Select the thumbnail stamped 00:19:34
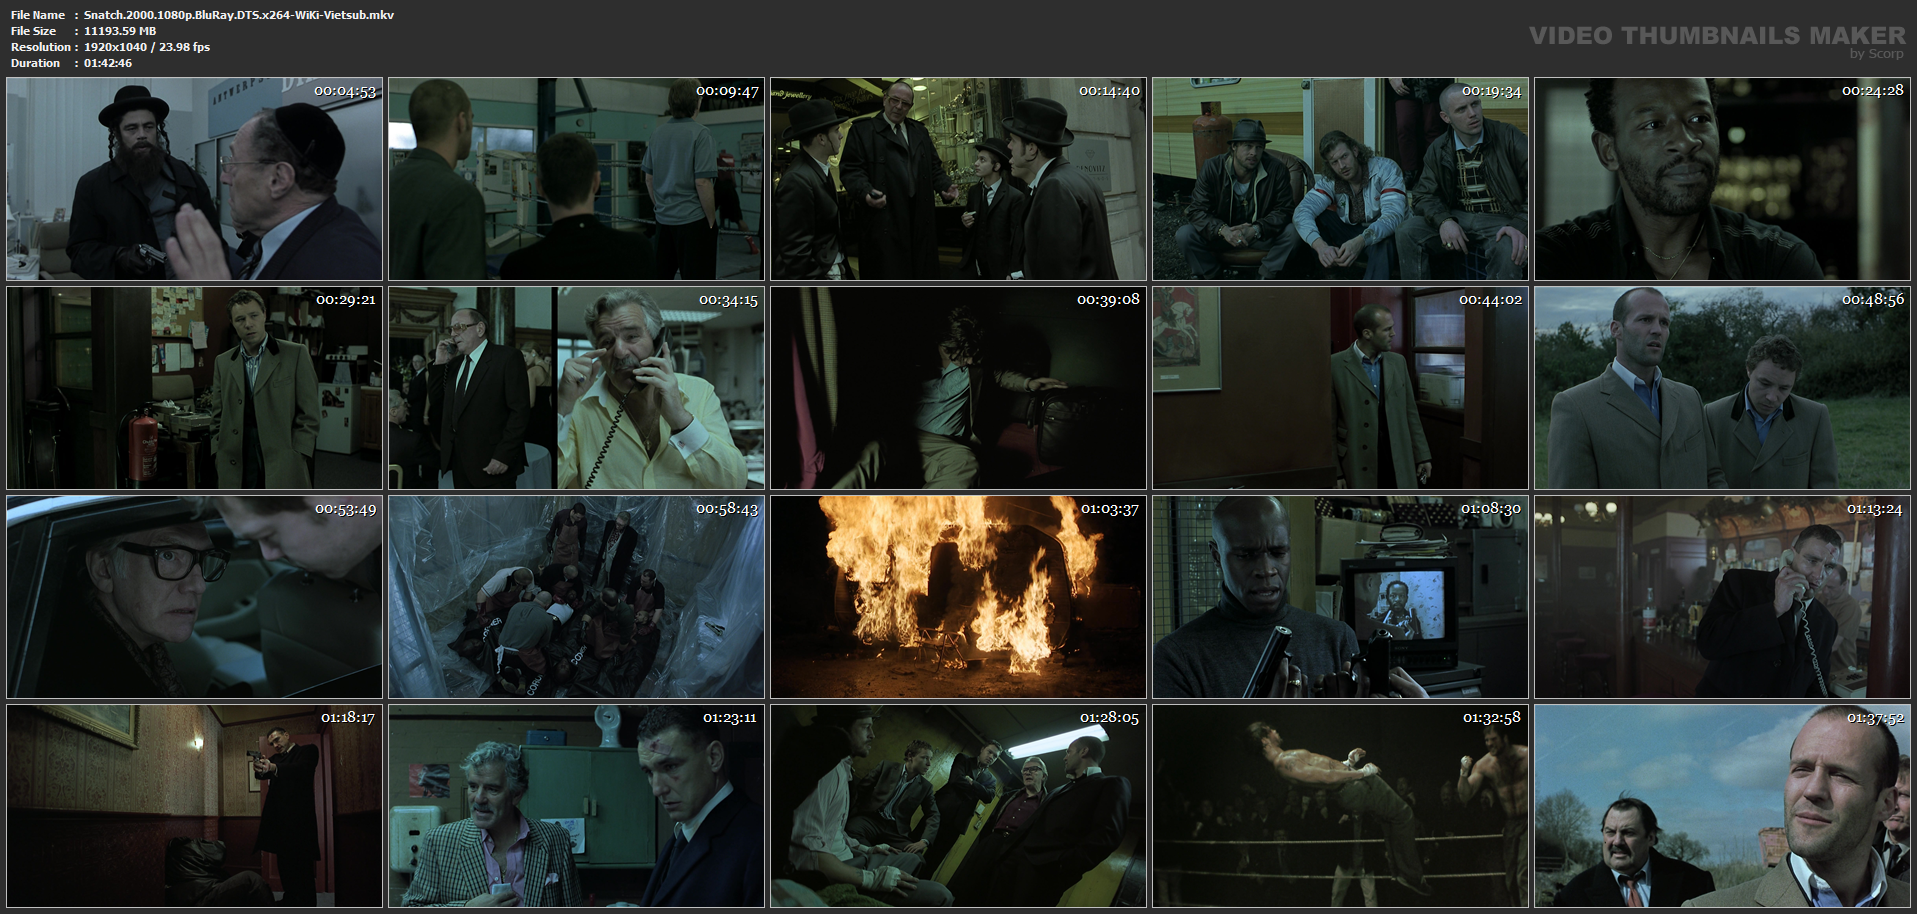 pyautogui.click(x=1340, y=179)
